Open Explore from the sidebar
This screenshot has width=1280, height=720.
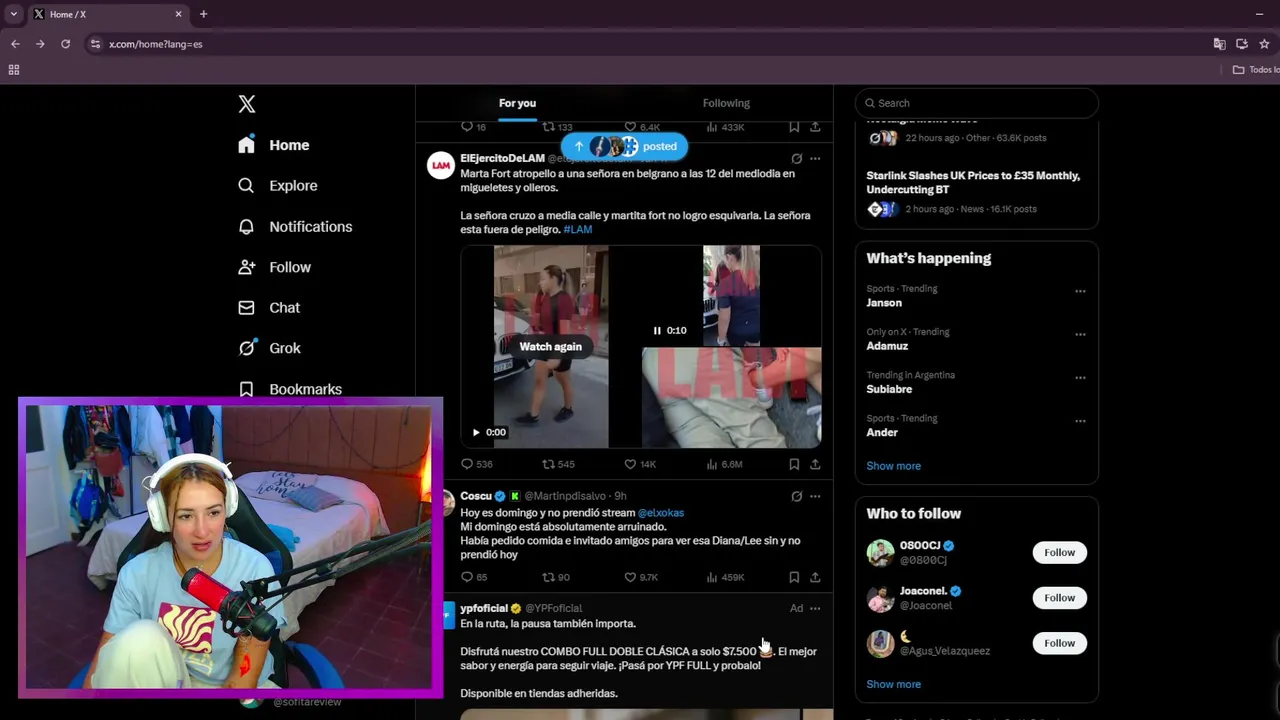coord(278,186)
